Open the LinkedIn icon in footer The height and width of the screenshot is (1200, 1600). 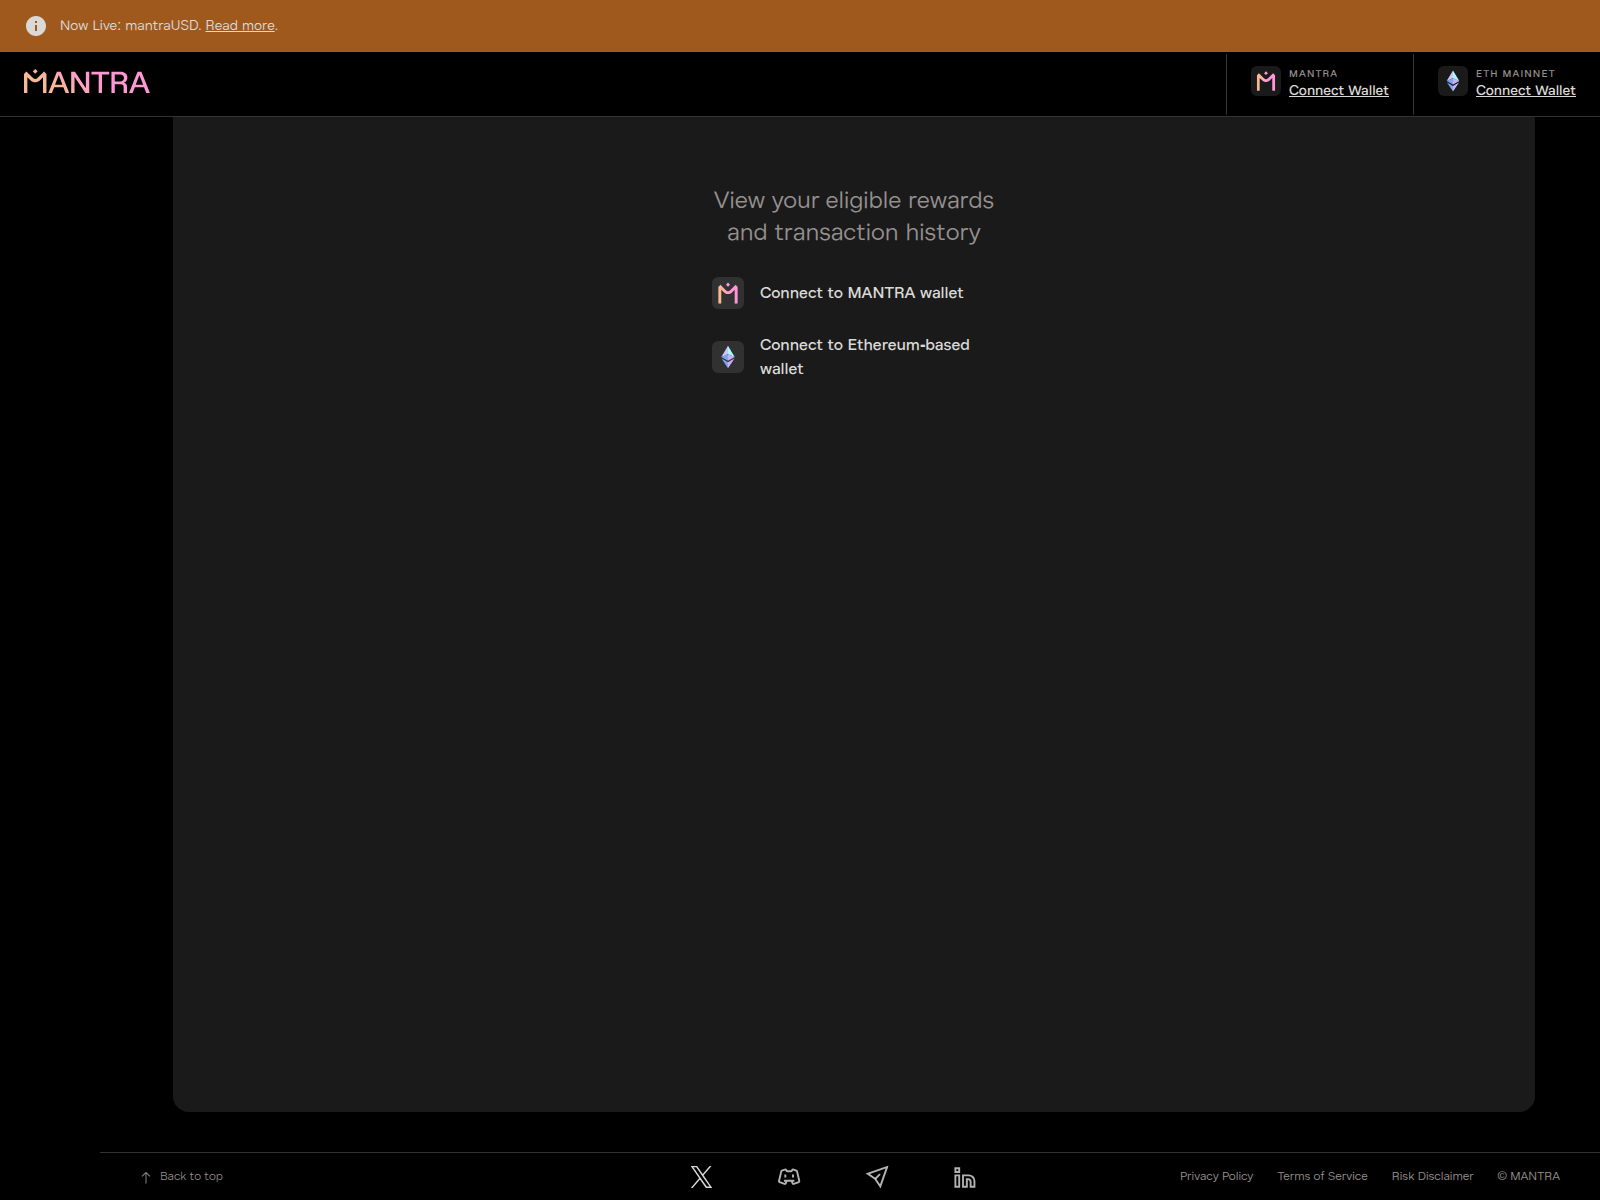(x=965, y=1177)
